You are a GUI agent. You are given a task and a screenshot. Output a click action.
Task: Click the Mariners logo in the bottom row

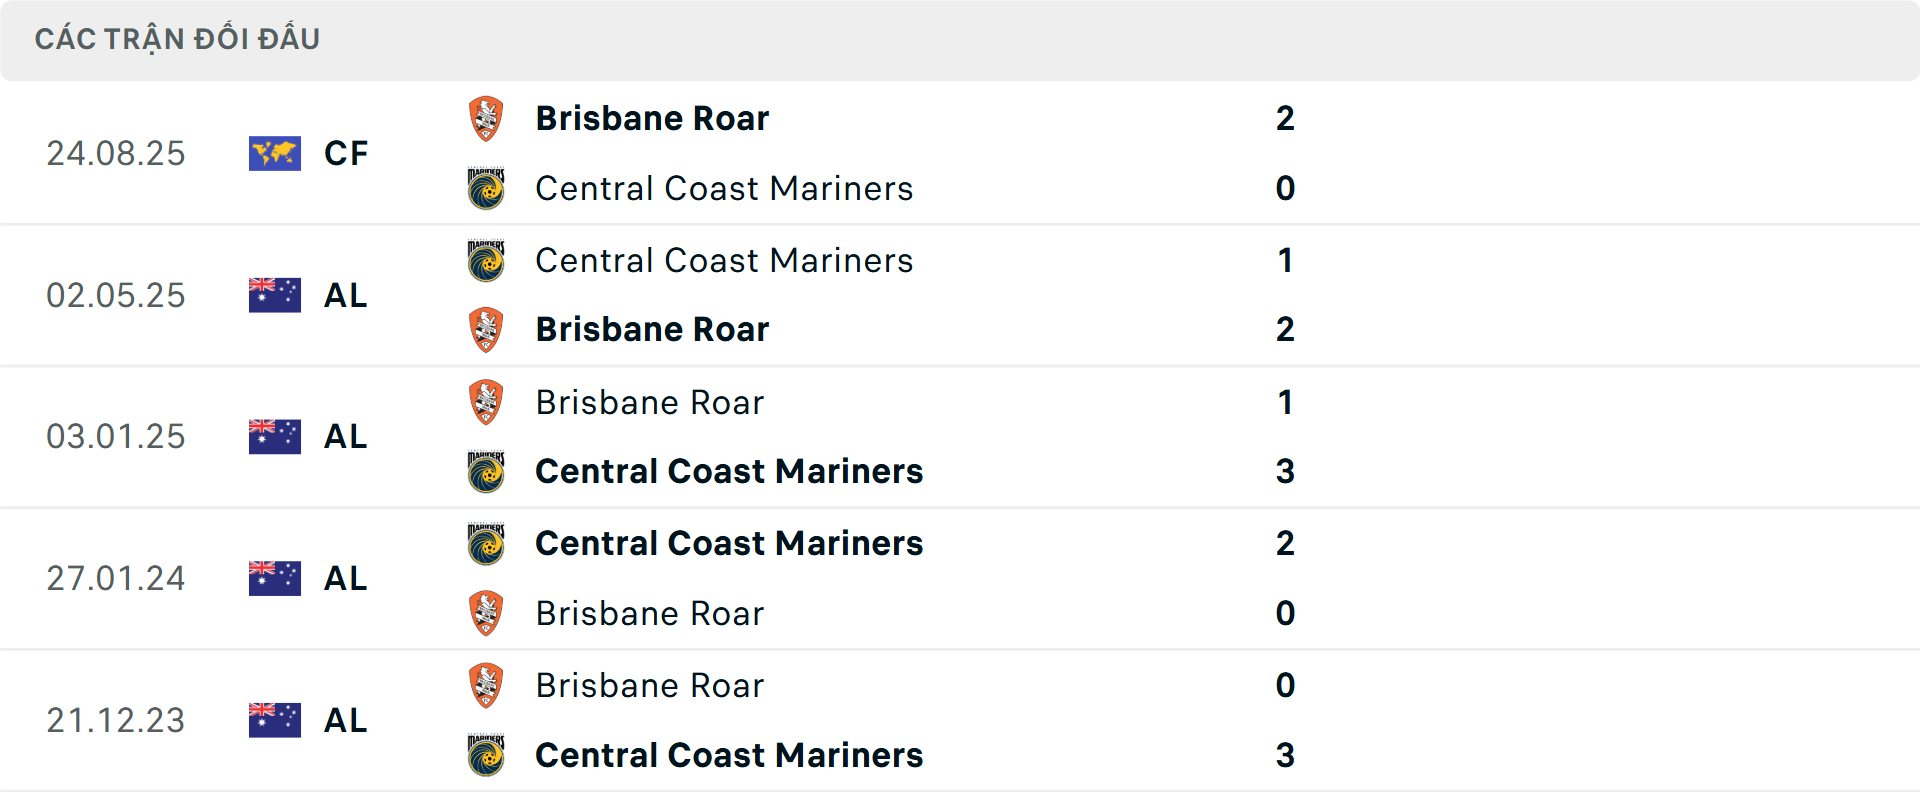(487, 755)
